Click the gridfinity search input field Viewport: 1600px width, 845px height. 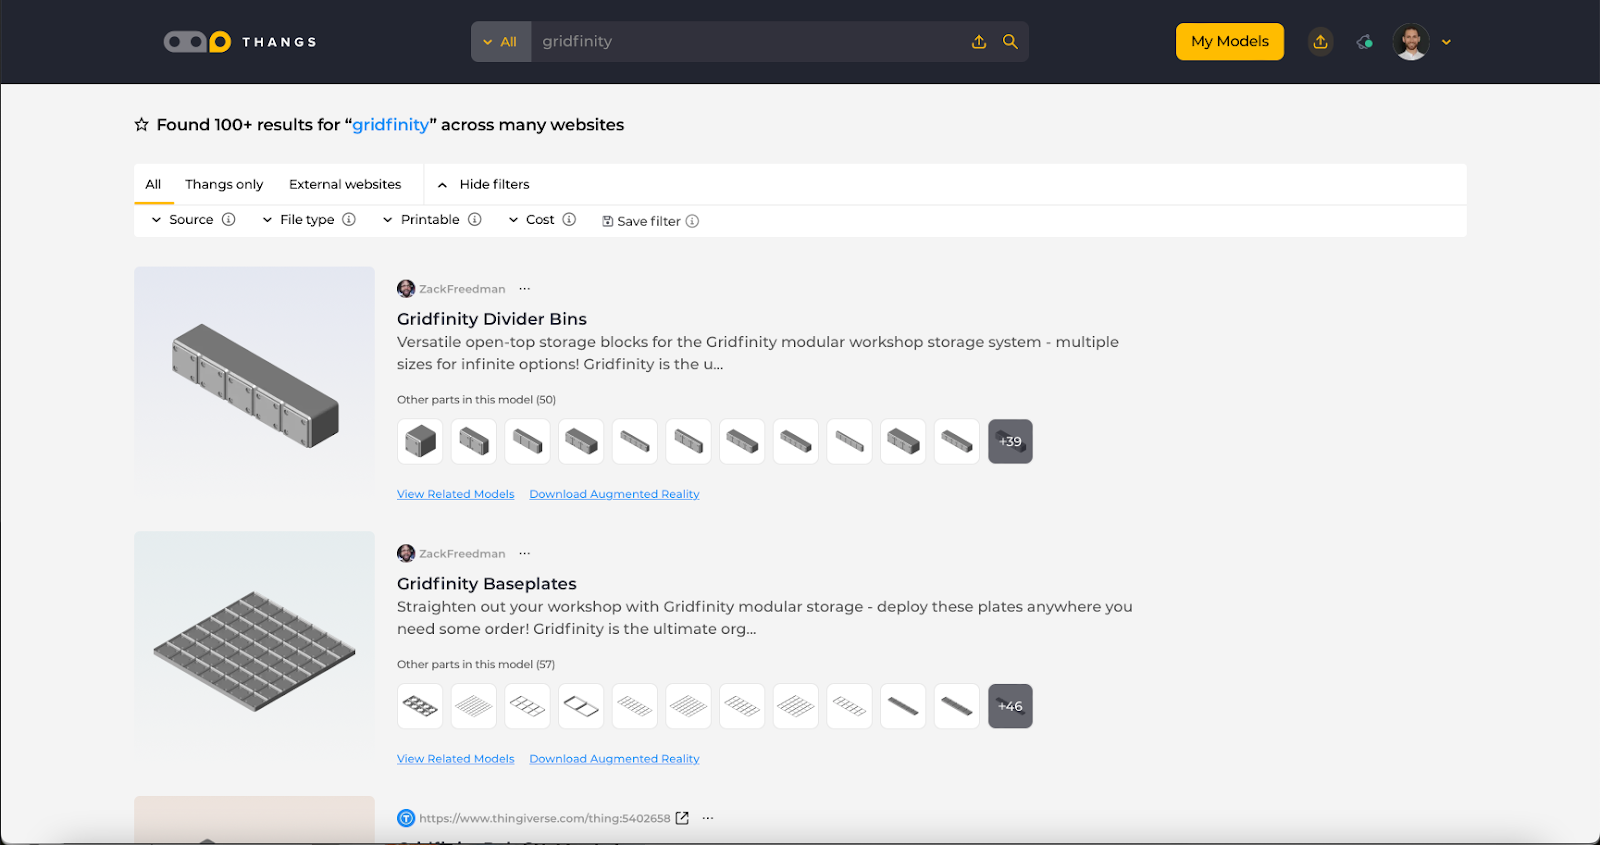click(750, 42)
